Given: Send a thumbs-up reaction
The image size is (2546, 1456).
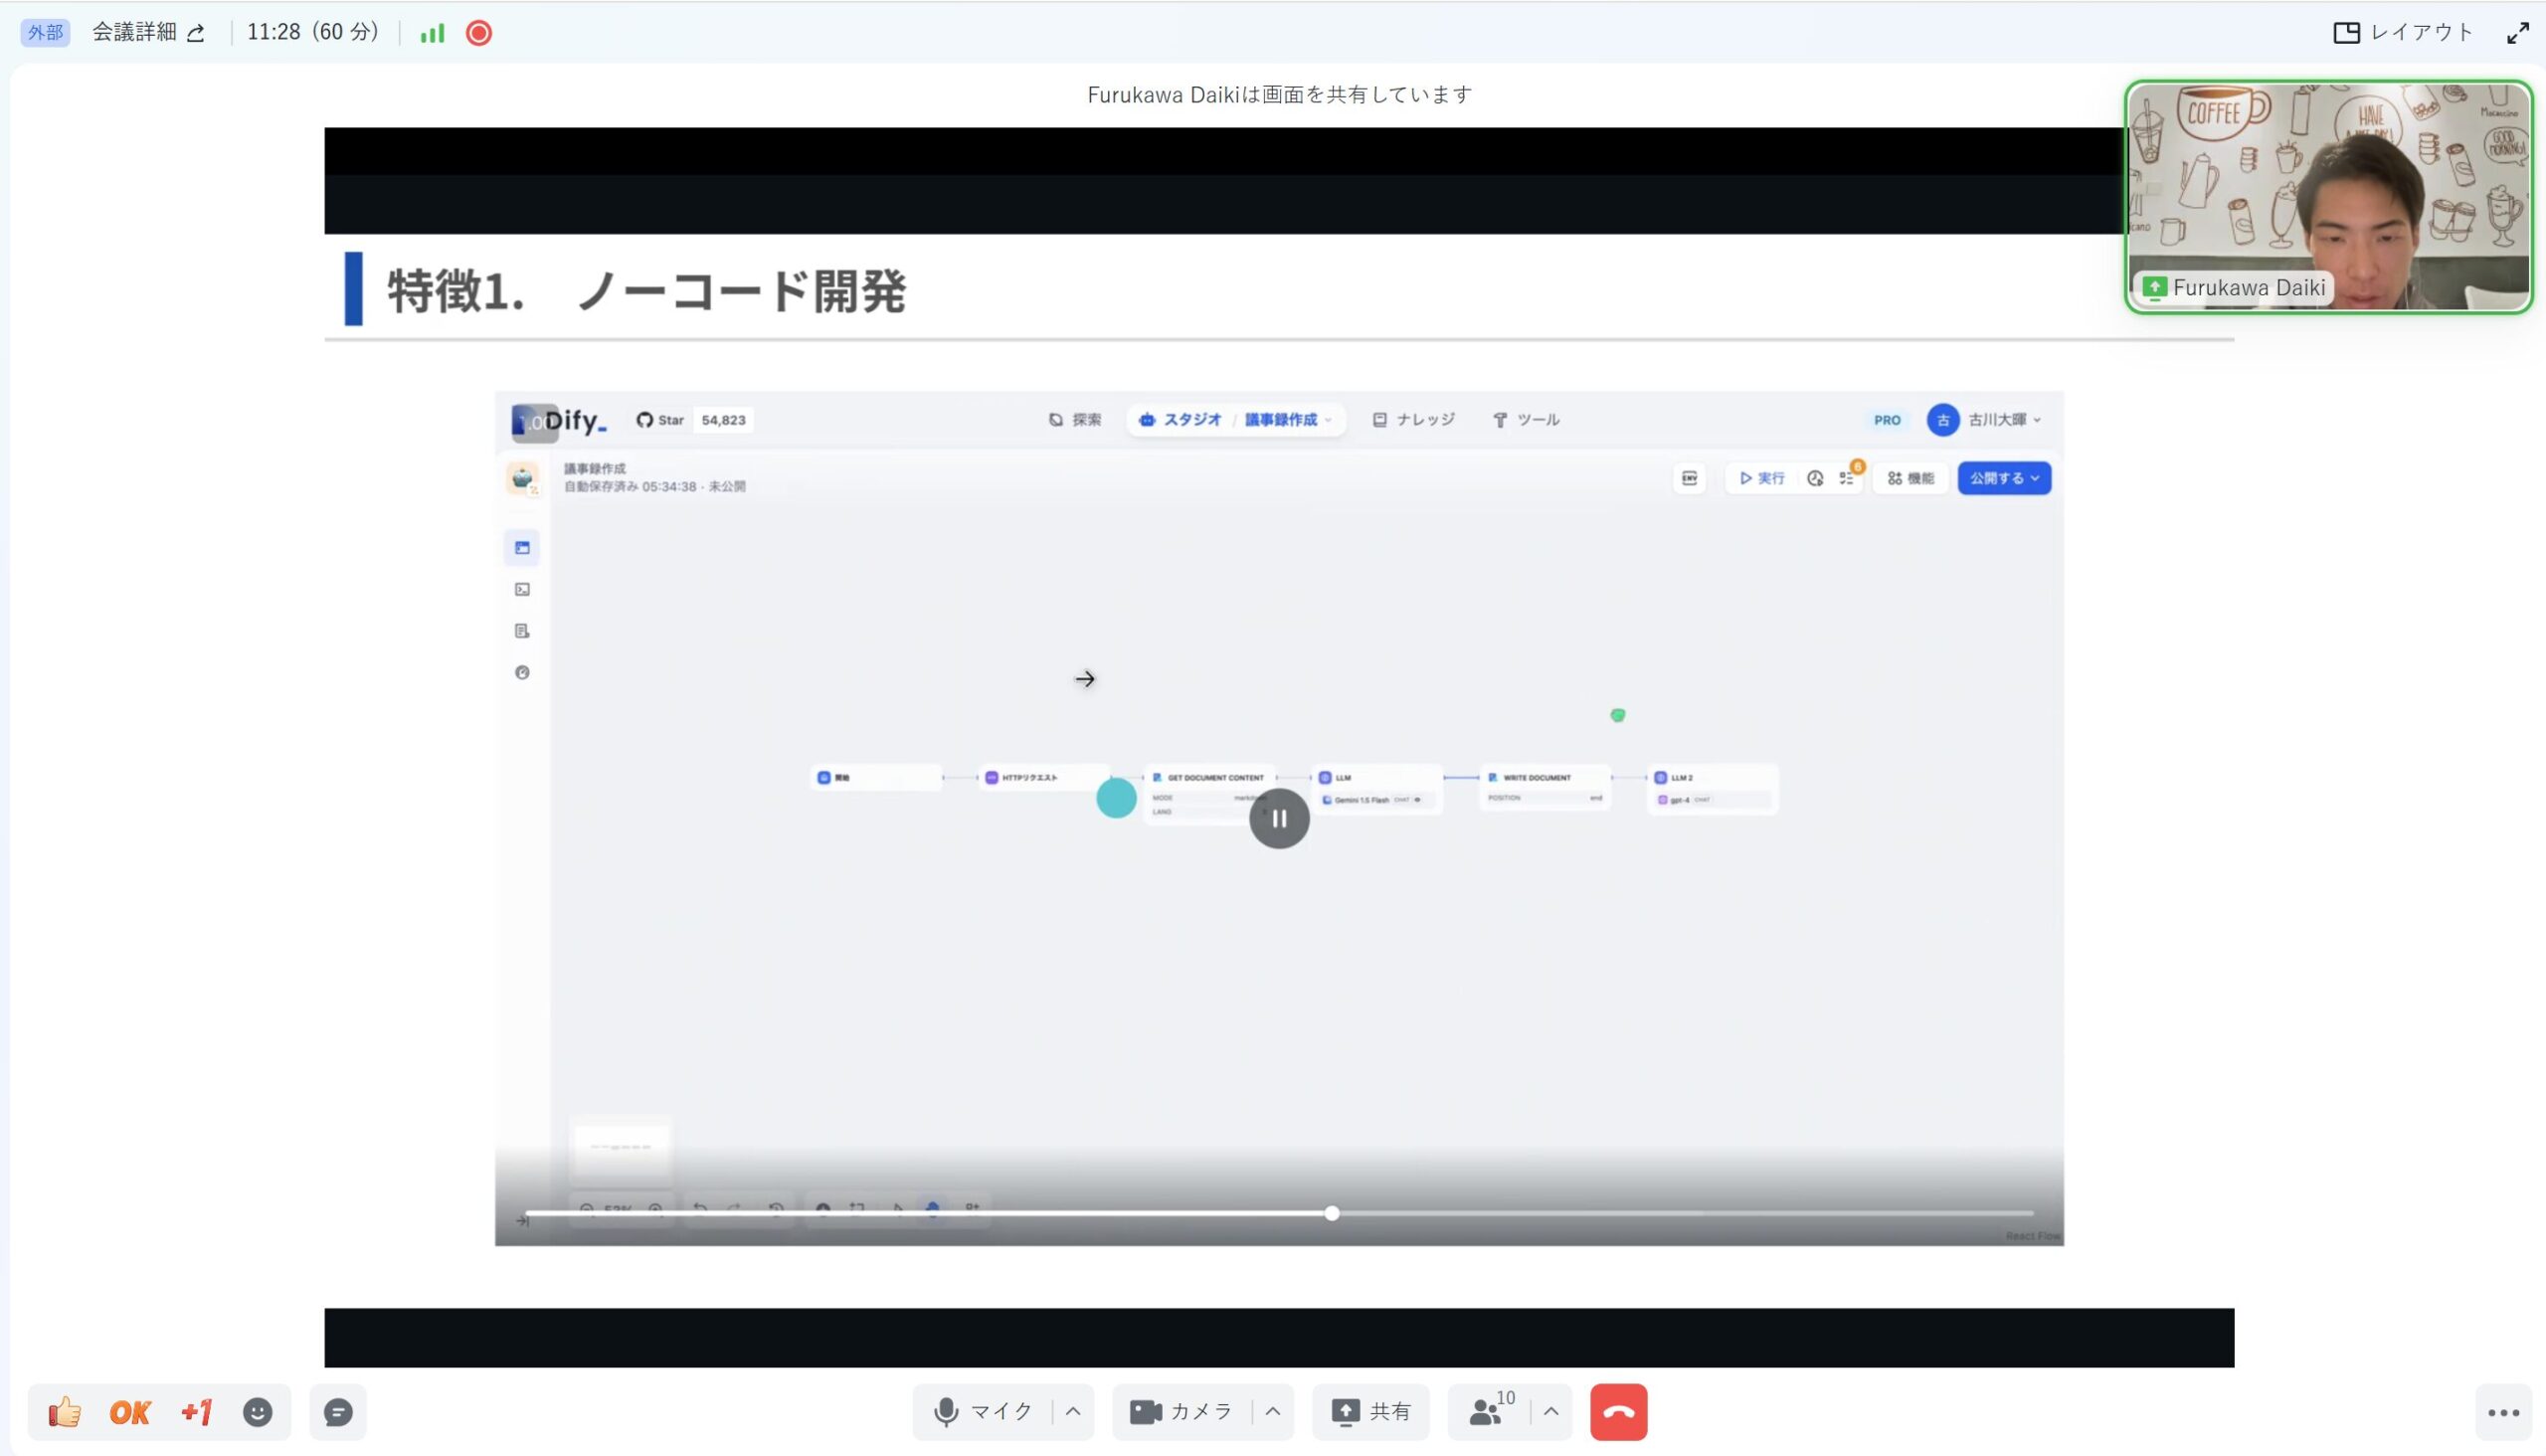Looking at the screenshot, I should click(65, 1412).
